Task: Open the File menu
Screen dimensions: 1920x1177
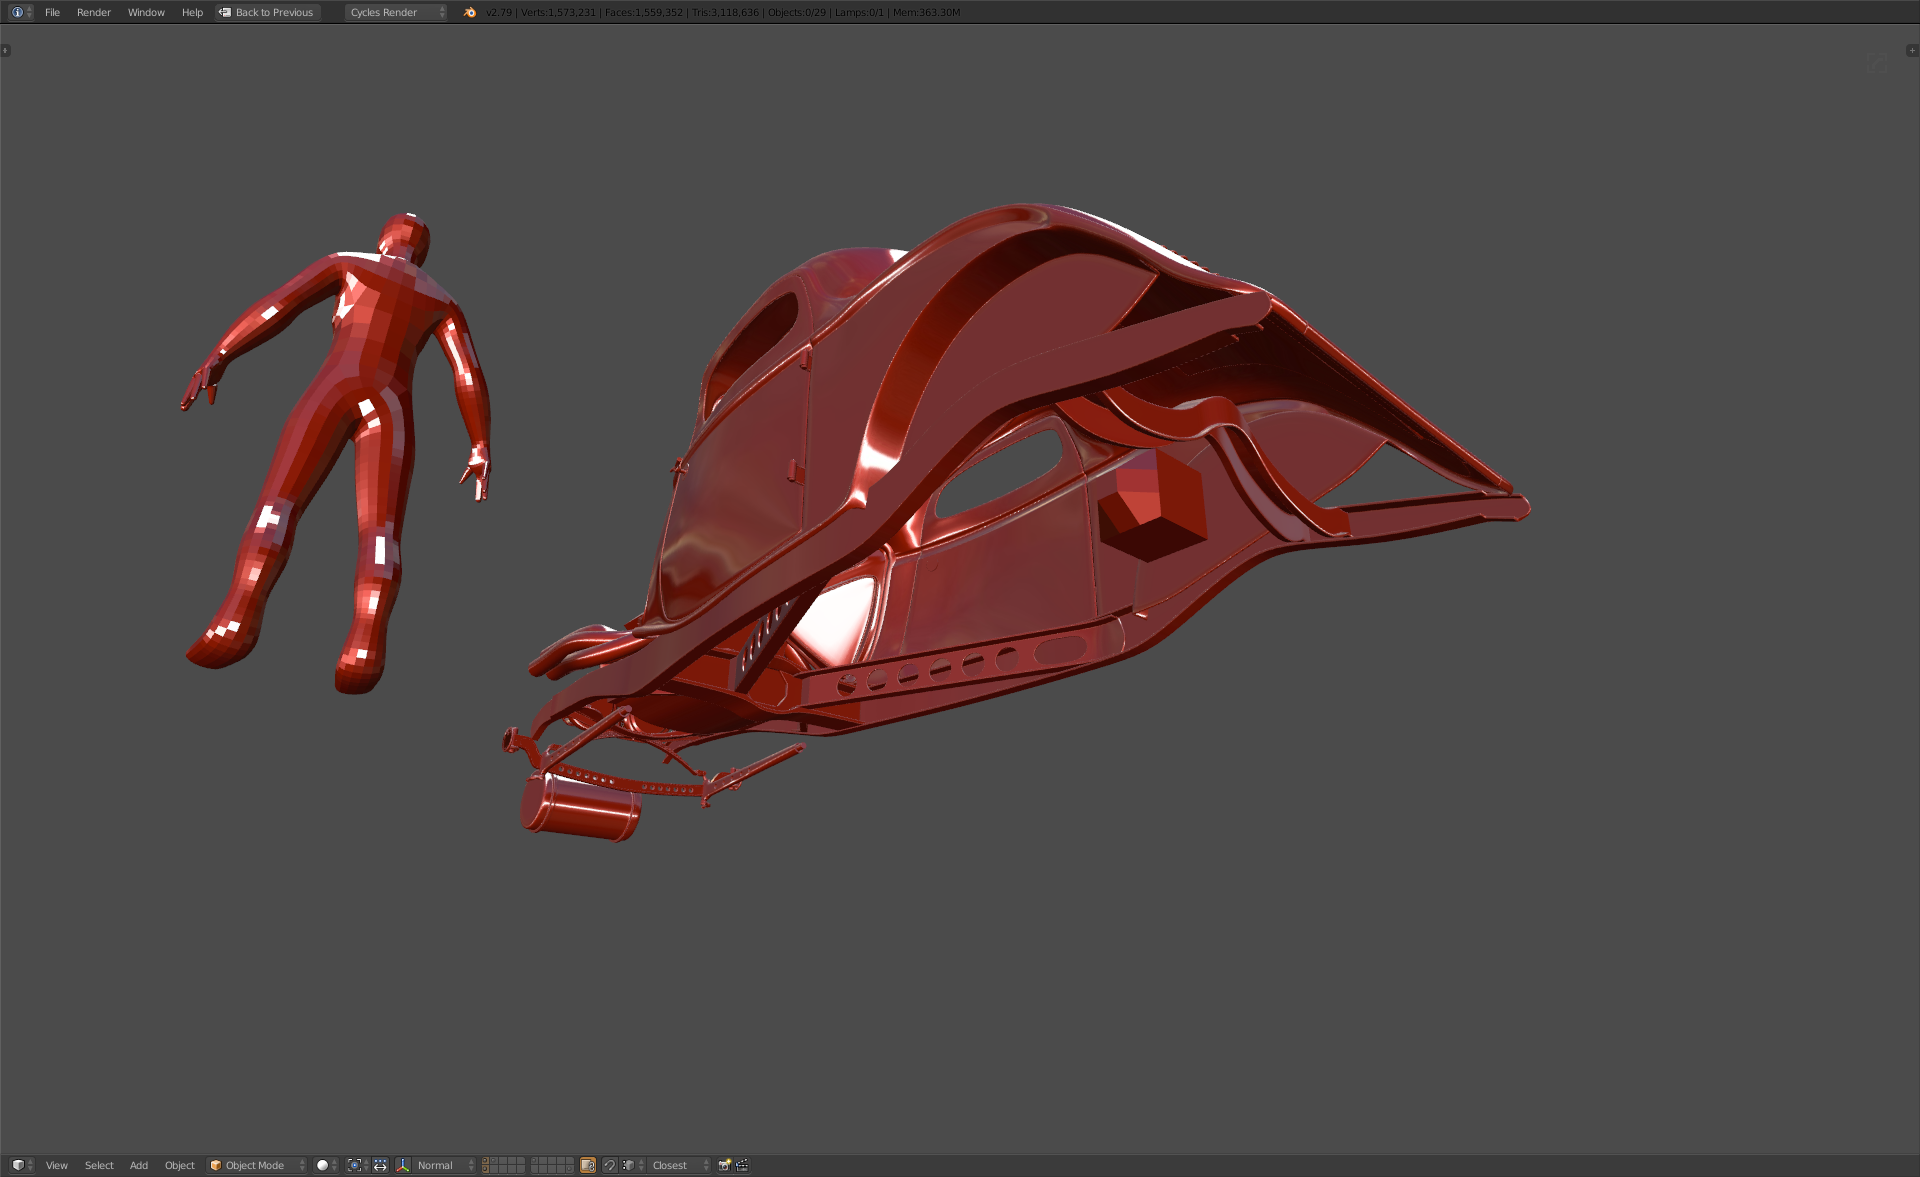Action: tap(52, 12)
